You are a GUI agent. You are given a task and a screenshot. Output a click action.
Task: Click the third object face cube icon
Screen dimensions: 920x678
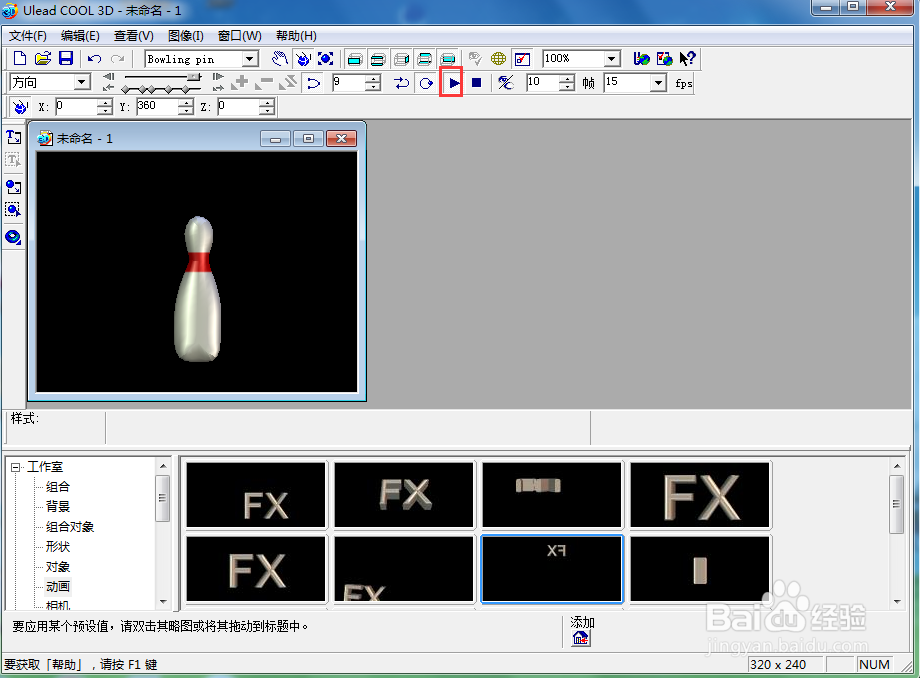click(x=401, y=59)
